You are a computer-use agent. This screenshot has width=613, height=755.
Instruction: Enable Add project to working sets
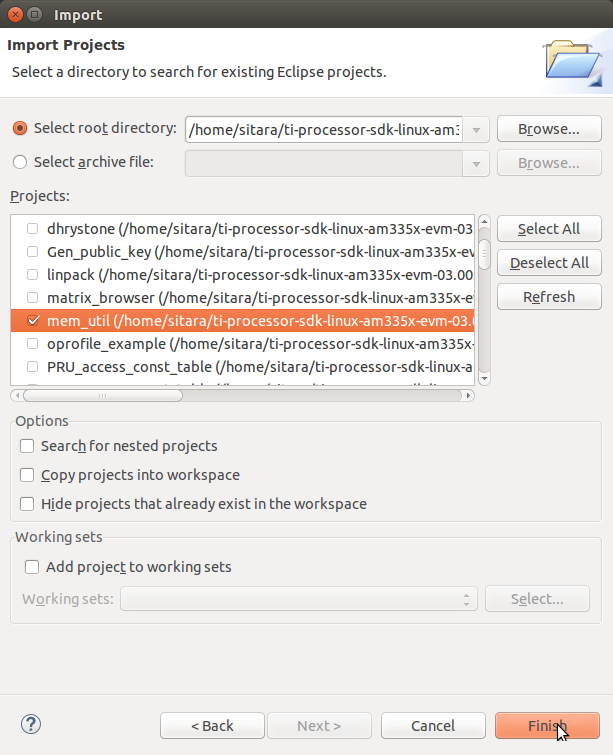[33, 567]
